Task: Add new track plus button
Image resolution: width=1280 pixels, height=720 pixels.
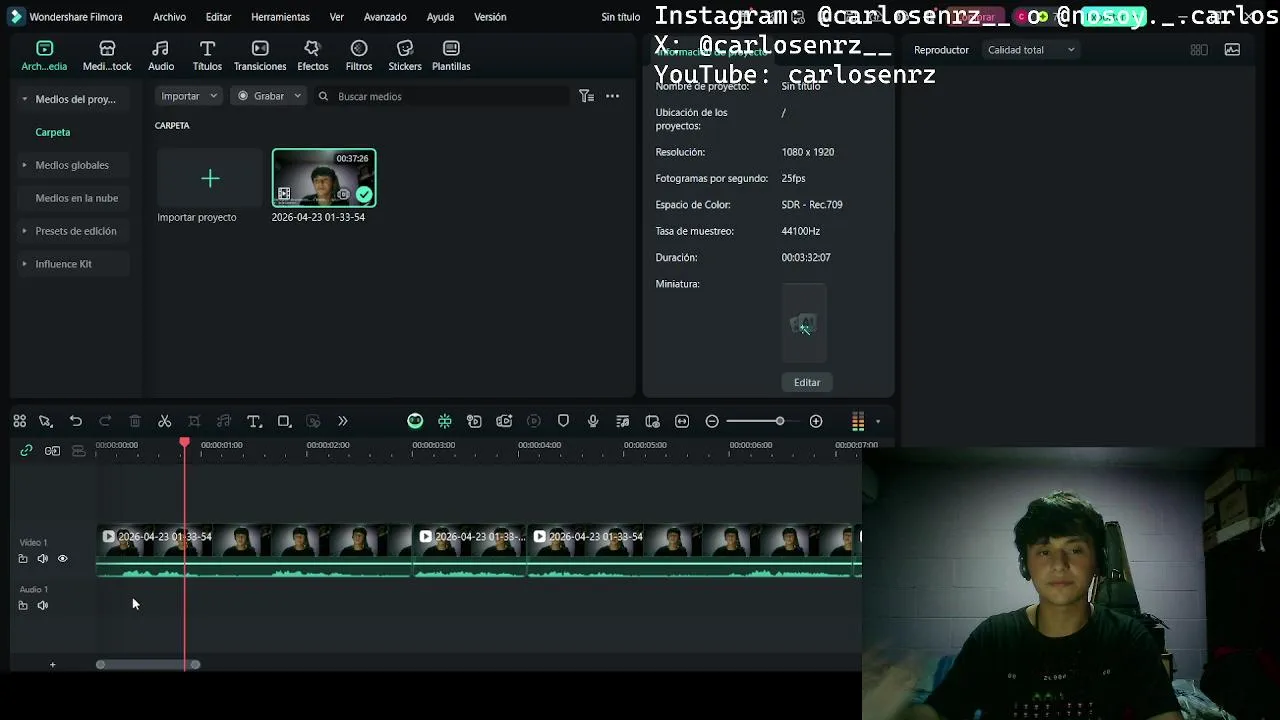Action: click(52, 665)
